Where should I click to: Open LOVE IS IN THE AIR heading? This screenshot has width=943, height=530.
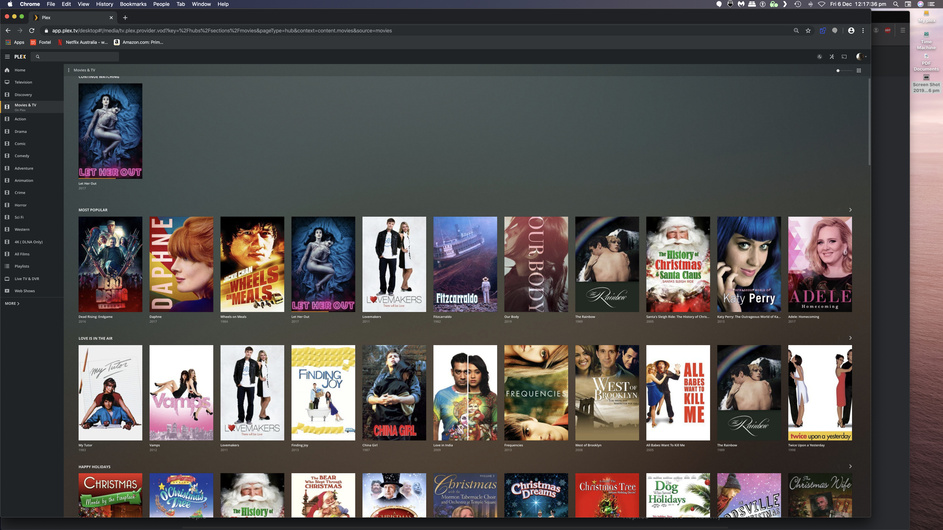click(x=95, y=338)
